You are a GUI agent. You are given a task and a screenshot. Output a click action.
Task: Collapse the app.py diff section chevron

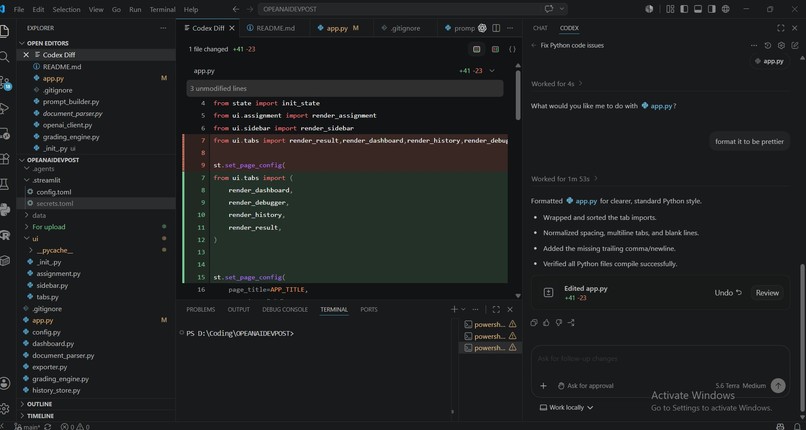pos(492,71)
